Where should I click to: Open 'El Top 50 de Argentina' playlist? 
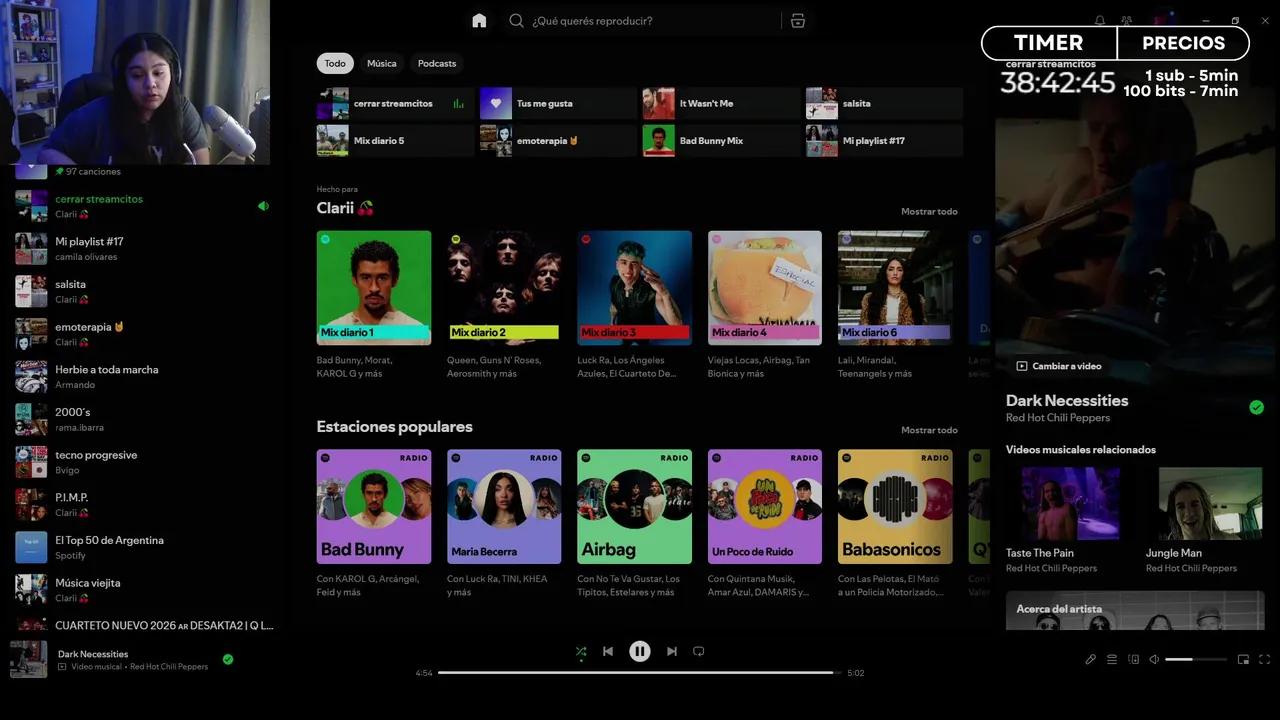(x=145, y=547)
